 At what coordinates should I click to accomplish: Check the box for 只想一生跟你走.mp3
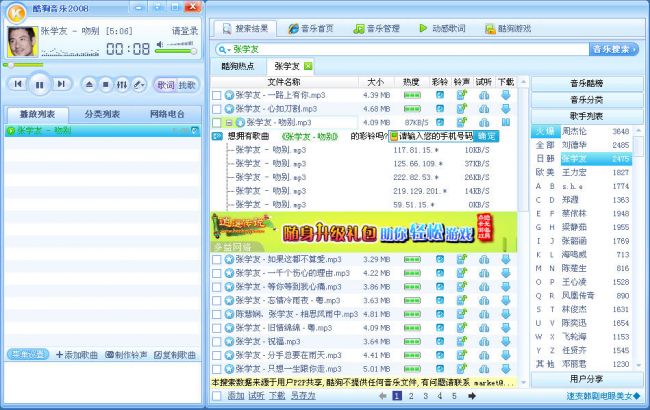point(216,369)
